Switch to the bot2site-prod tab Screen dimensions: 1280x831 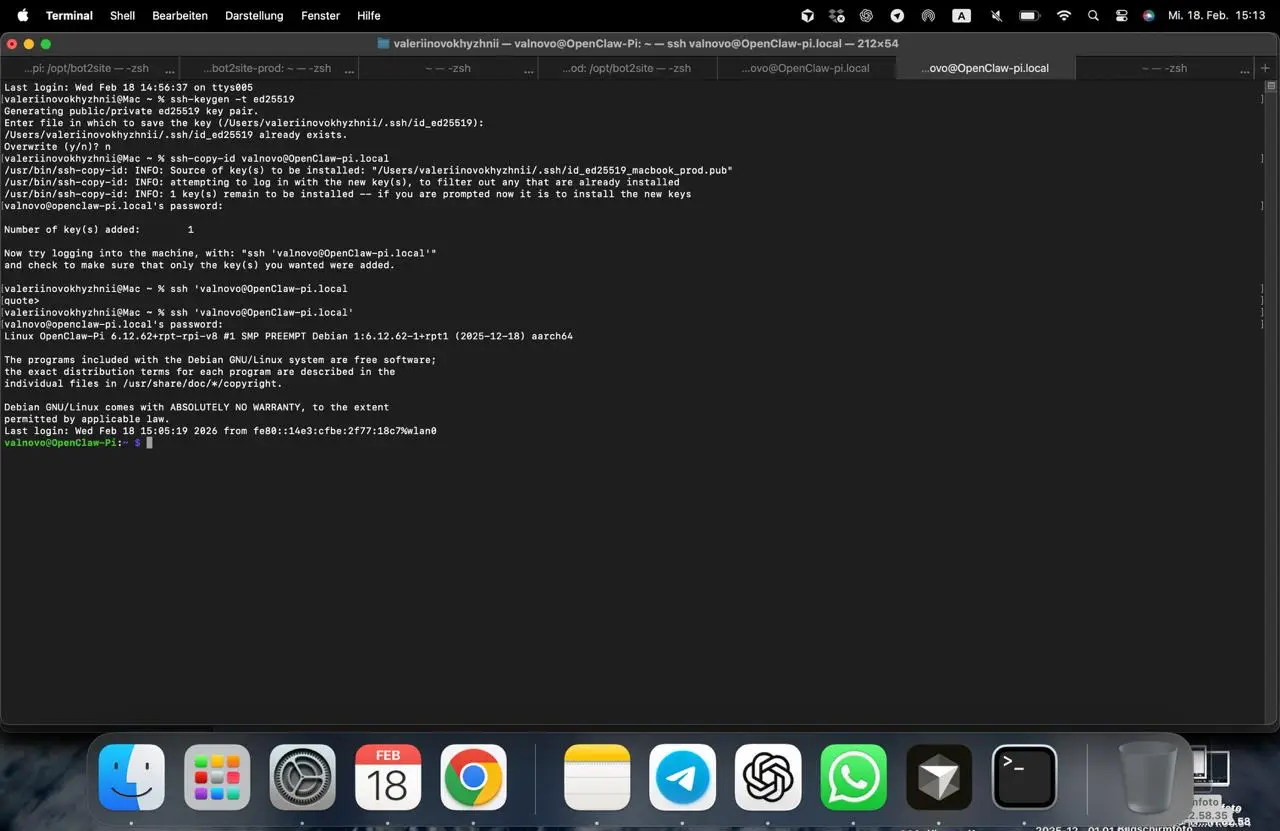point(267,68)
